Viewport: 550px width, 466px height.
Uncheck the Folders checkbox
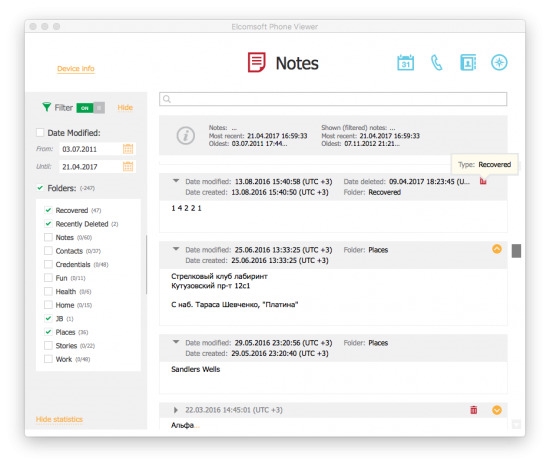[40, 188]
